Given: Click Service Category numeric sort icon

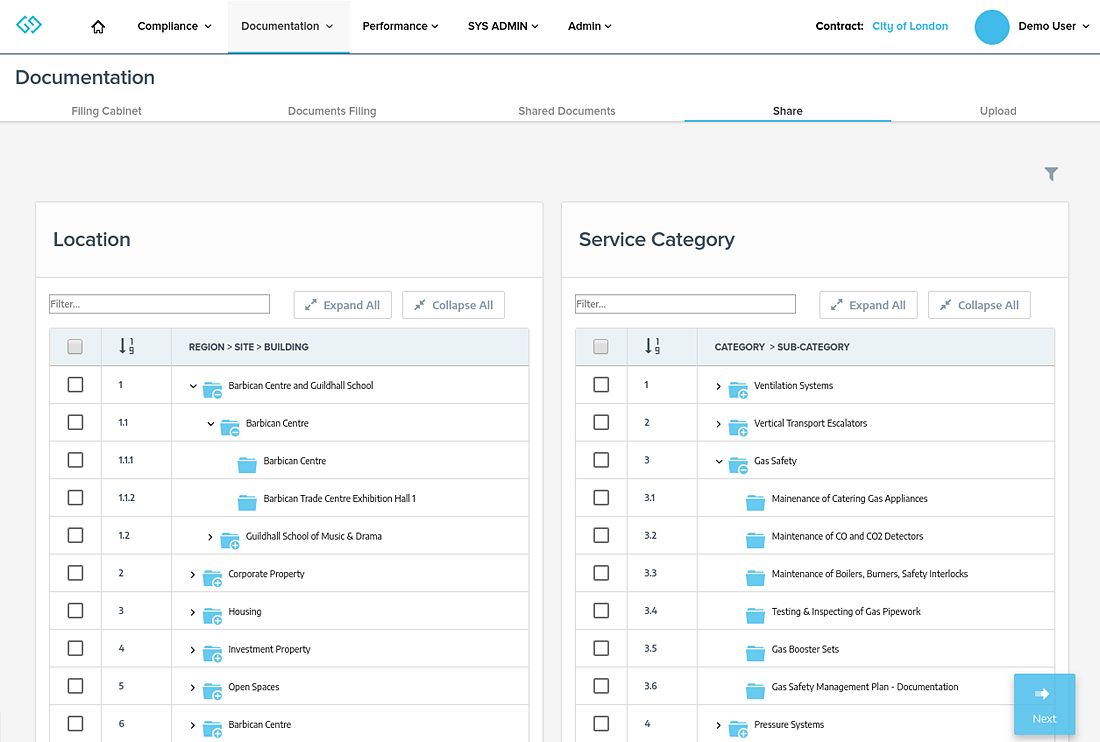Looking at the screenshot, I should coord(652,346).
